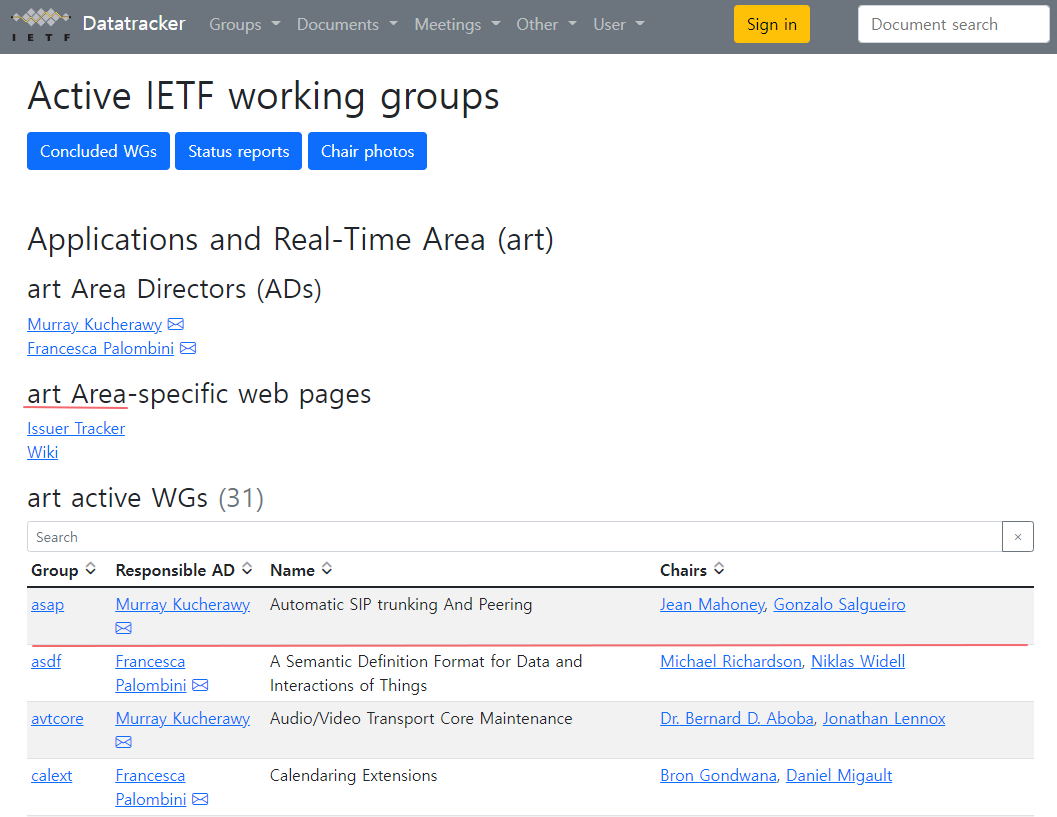Open the avtcore working group

coord(57,719)
